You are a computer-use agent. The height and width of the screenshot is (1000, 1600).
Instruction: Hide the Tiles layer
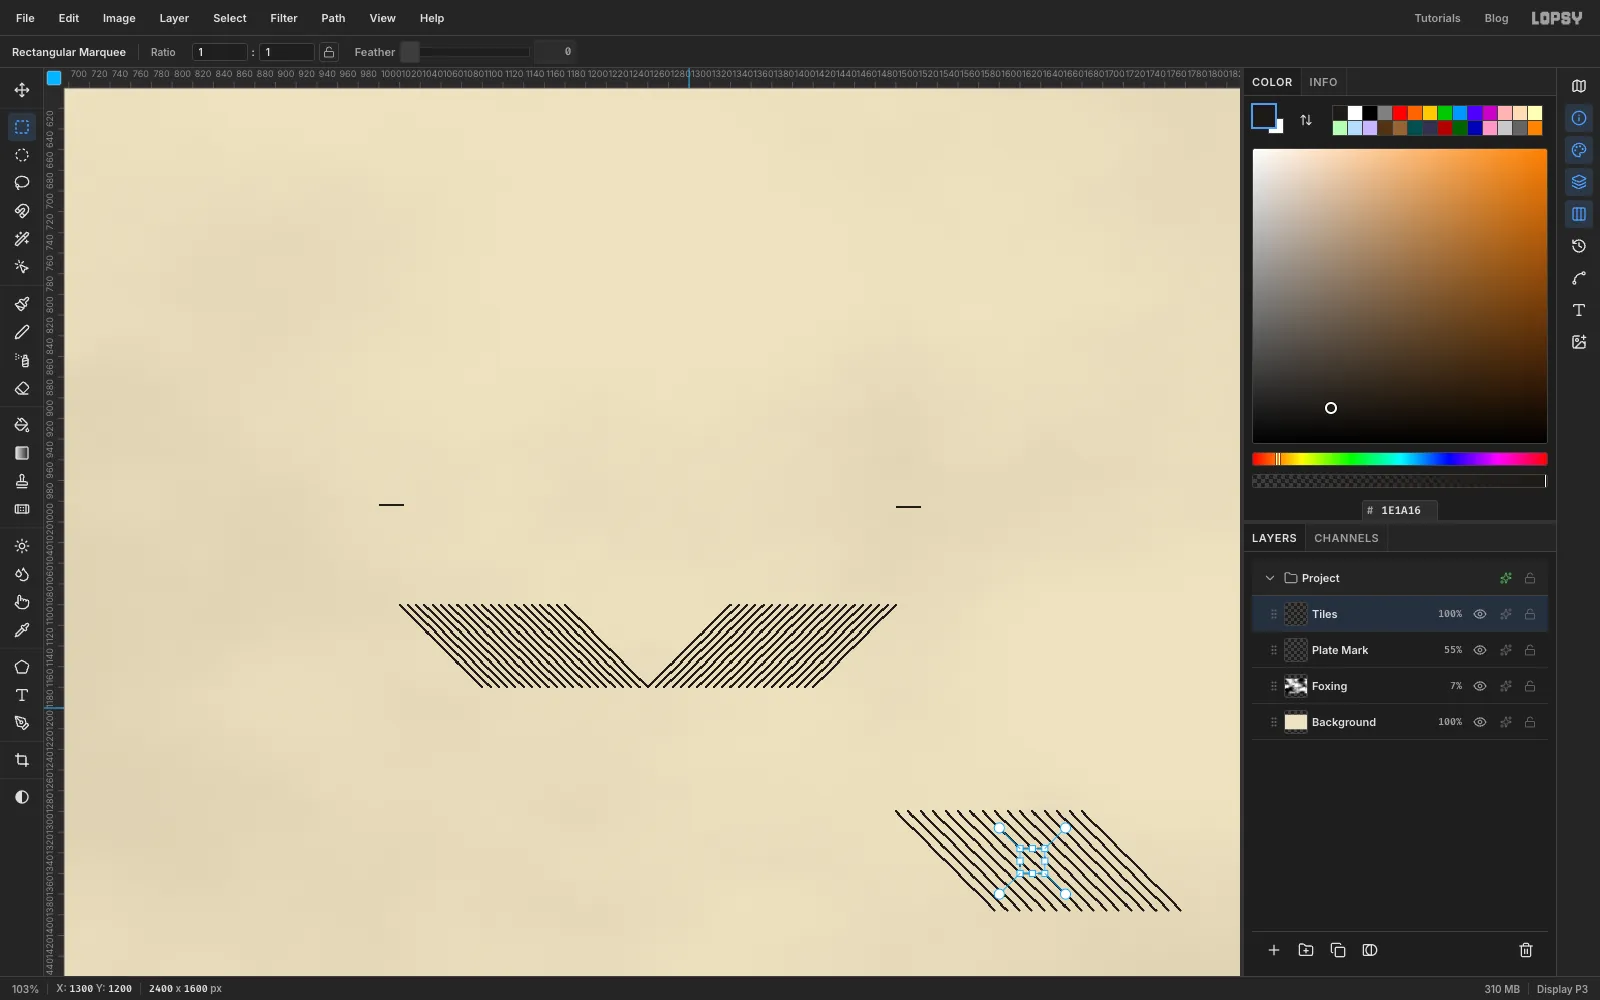(1480, 614)
